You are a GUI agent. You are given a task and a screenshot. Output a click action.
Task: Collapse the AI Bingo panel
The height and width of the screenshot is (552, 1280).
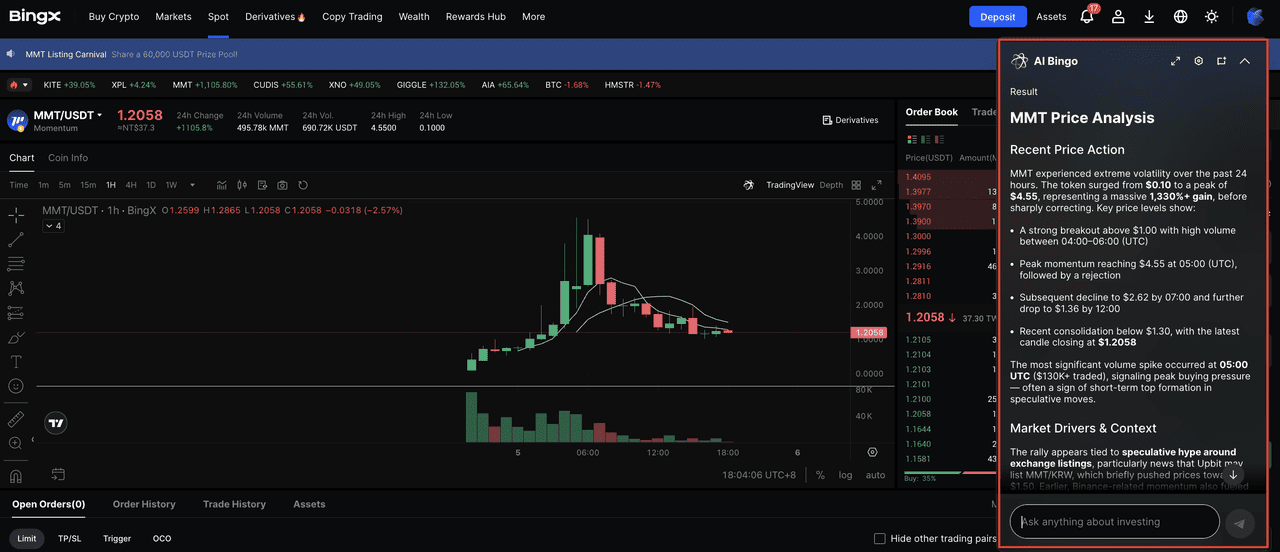click(1245, 61)
